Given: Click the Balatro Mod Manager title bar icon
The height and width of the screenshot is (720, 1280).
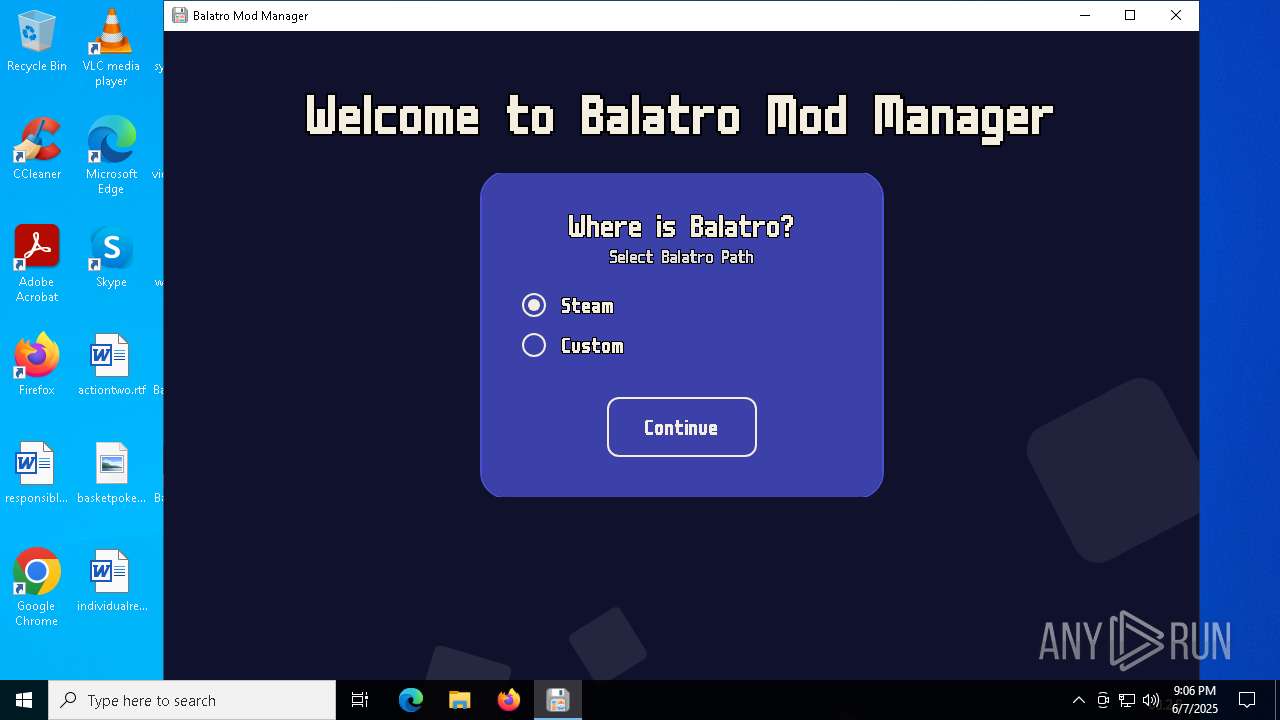Looking at the screenshot, I should click(x=179, y=15).
